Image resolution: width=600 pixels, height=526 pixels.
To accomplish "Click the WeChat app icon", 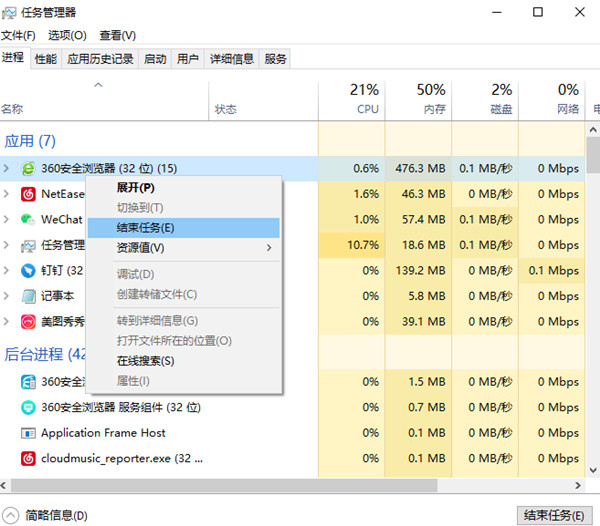I will [28, 219].
